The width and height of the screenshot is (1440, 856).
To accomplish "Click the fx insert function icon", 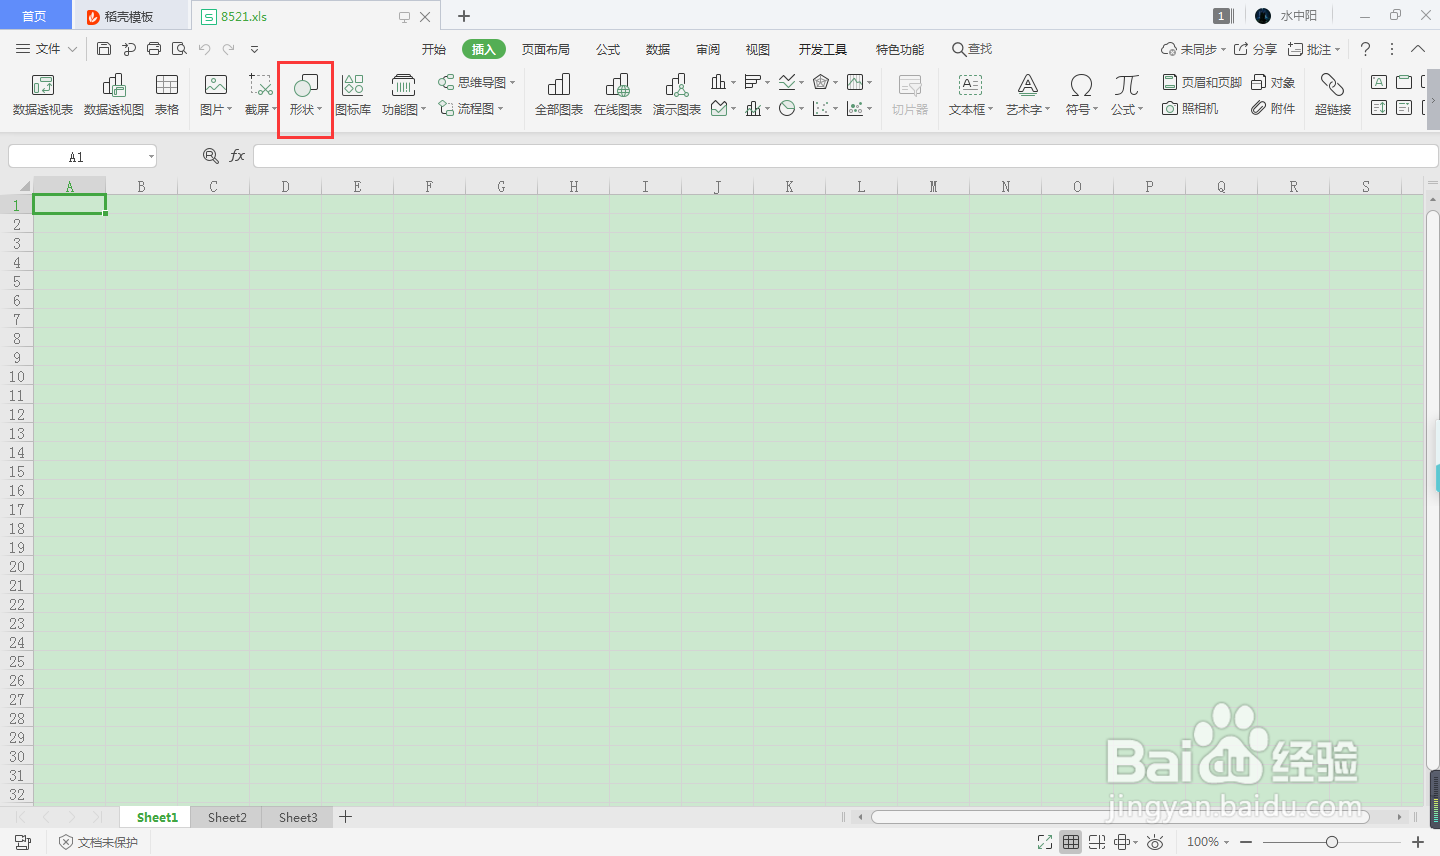I will tap(237, 156).
